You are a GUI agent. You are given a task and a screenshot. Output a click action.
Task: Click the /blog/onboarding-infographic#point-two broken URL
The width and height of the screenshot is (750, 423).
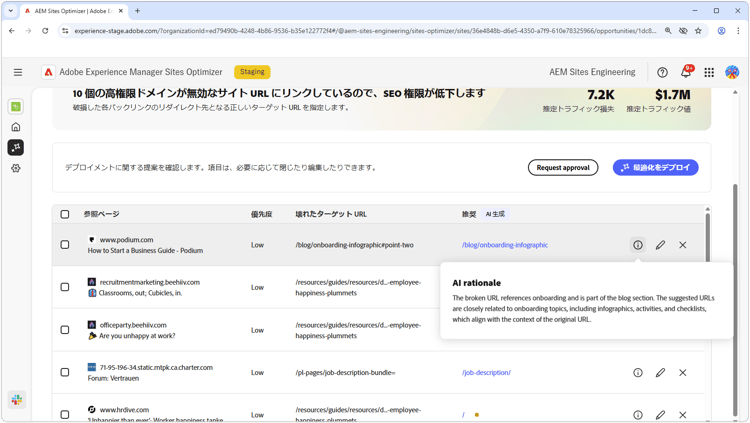[x=354, y=245]
